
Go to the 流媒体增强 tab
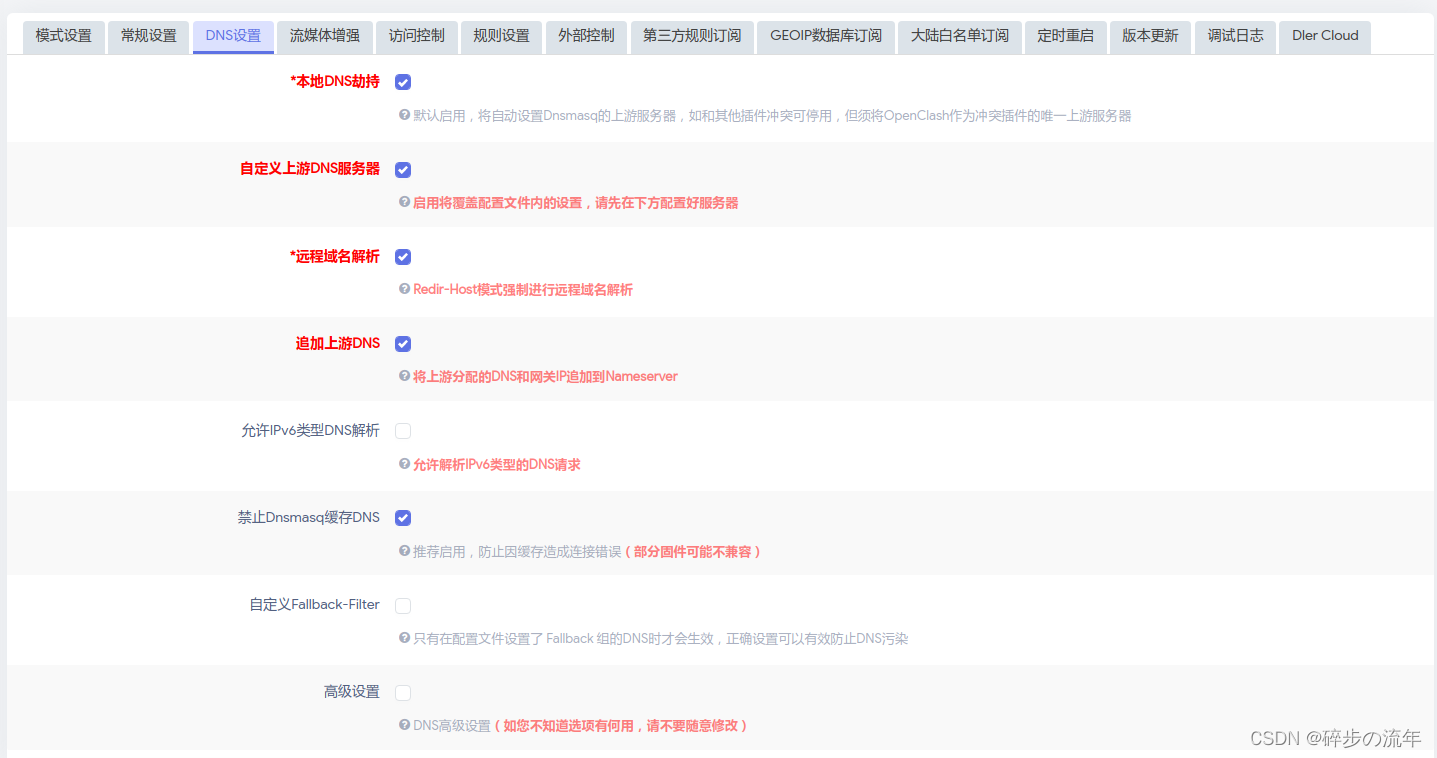325,36
